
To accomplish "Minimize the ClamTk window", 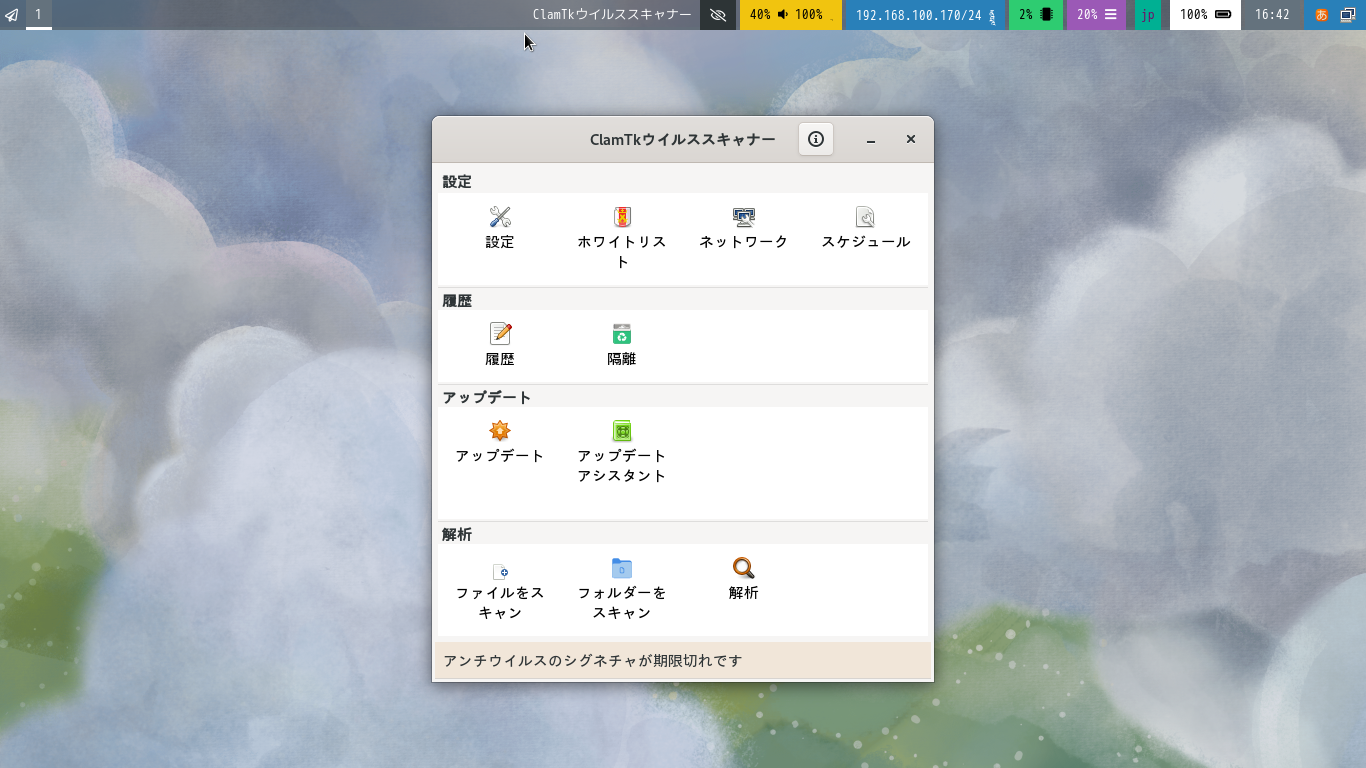I will [871, 140].
